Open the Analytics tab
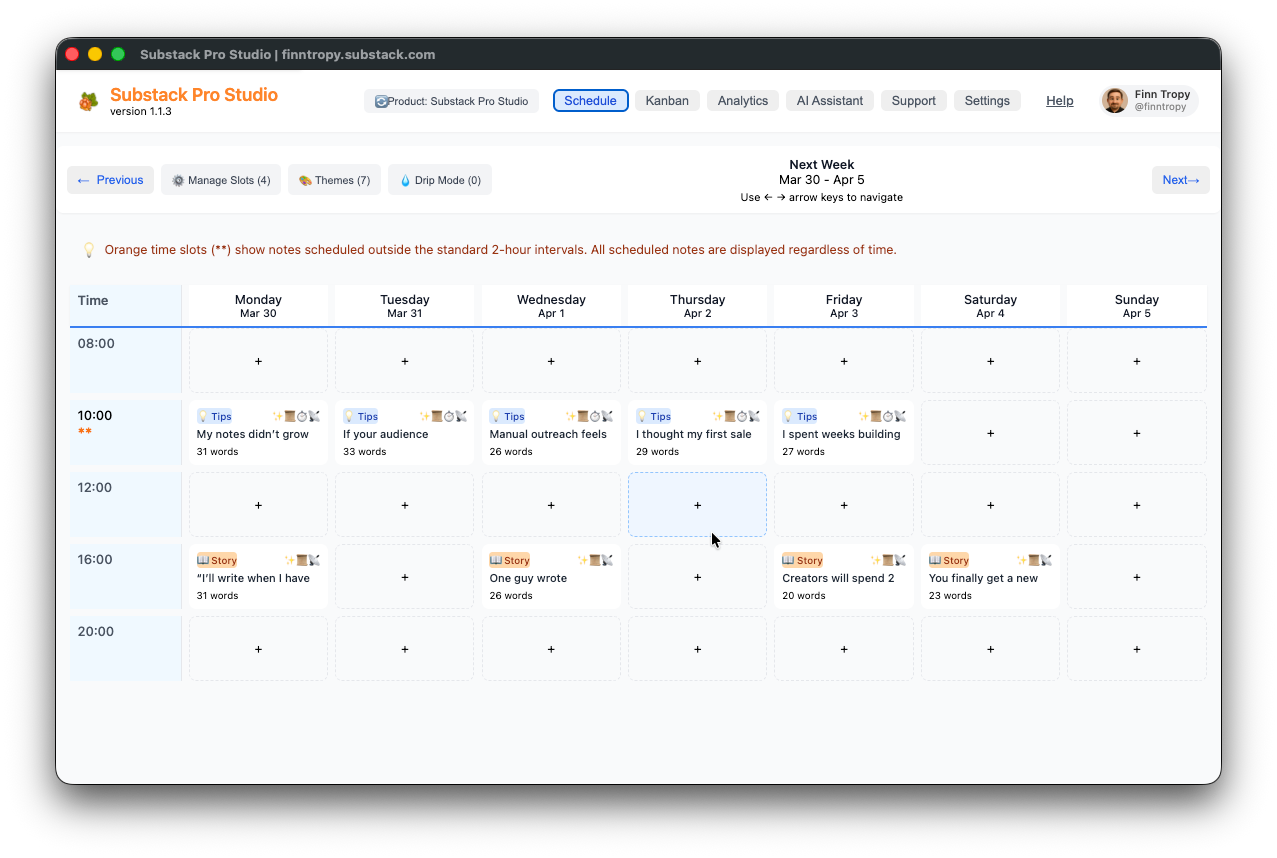This screenshot has height=858, width=1277. pos(743,101)
